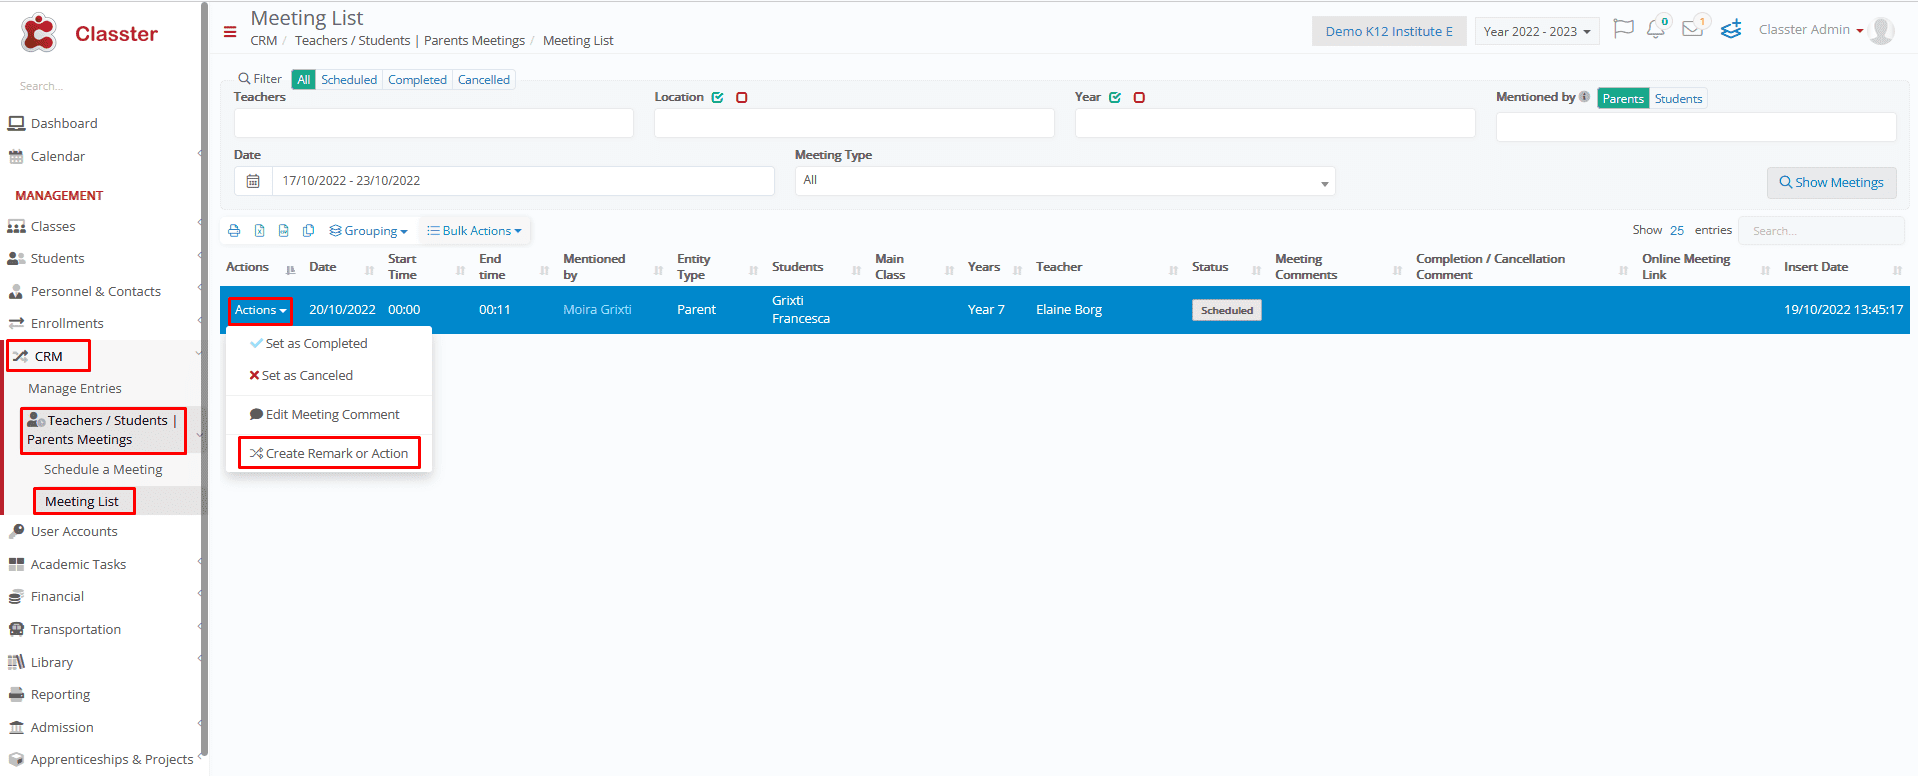Open Financial in sidebar
The image size is (1918, 776).
57,597
